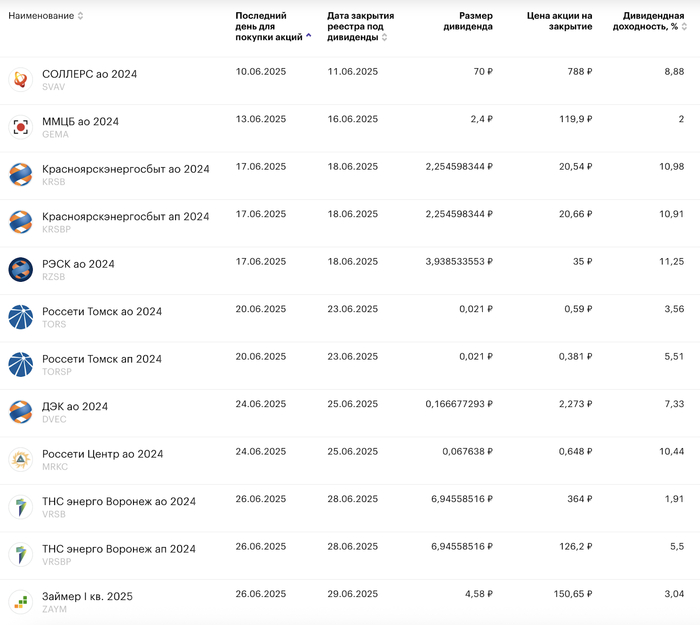Click the РЭСК ао logo icon
Viewport: 700px width, 625px height.
[20, 270]
